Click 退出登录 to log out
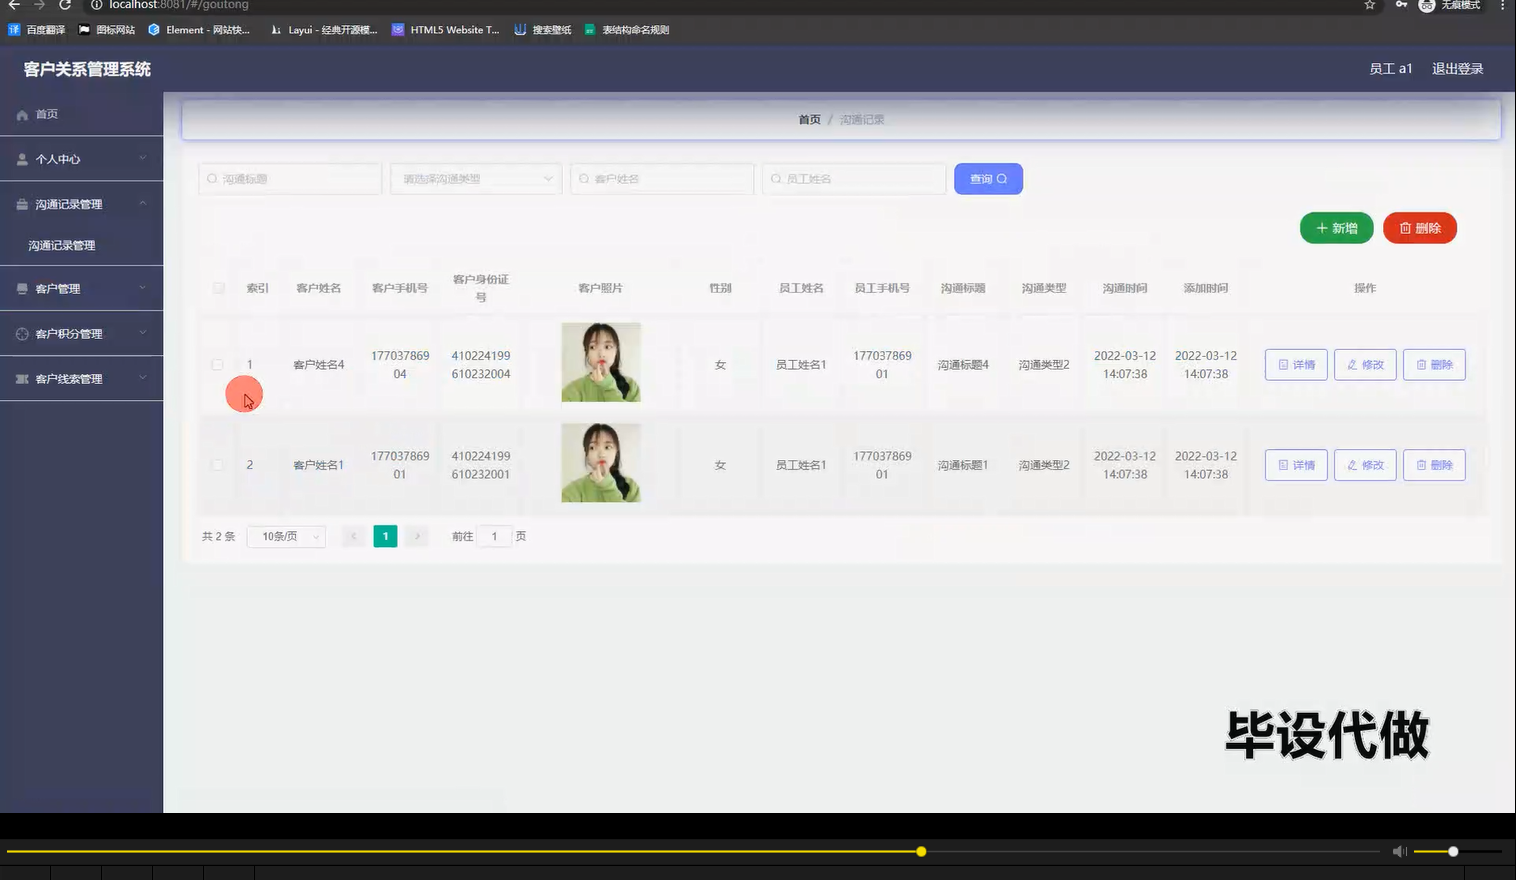1516x880 pixels. 1457,69
